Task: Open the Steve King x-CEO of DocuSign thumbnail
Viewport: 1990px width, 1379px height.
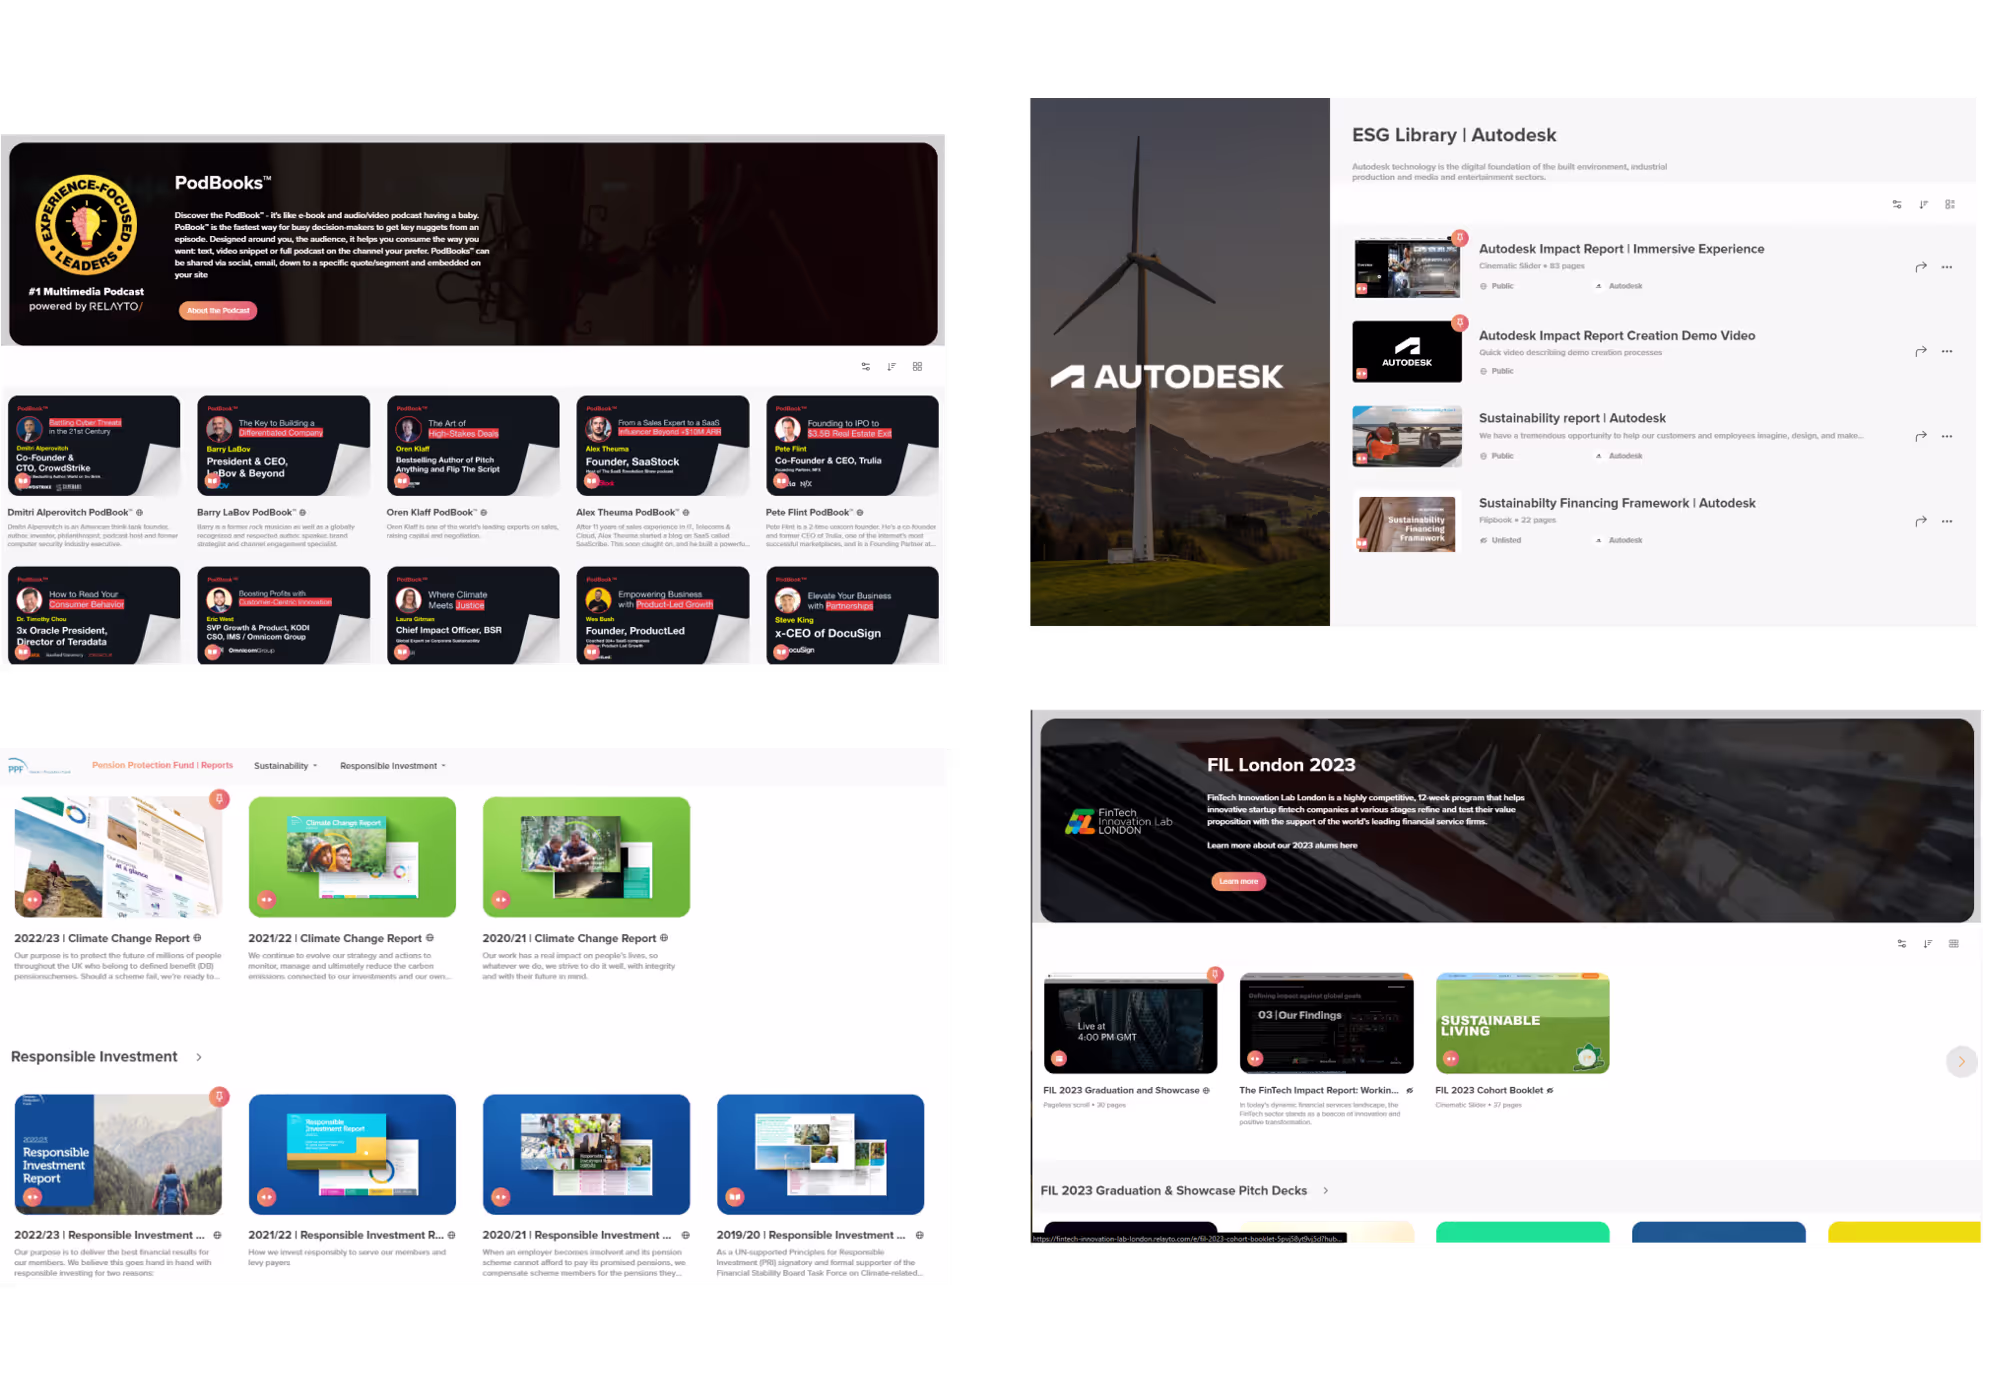Action: (x=852, y=616)
